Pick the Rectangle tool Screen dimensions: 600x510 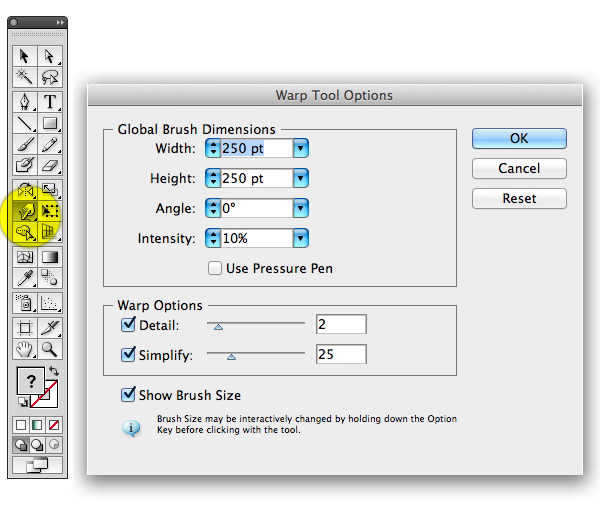[x=50, y=124]
